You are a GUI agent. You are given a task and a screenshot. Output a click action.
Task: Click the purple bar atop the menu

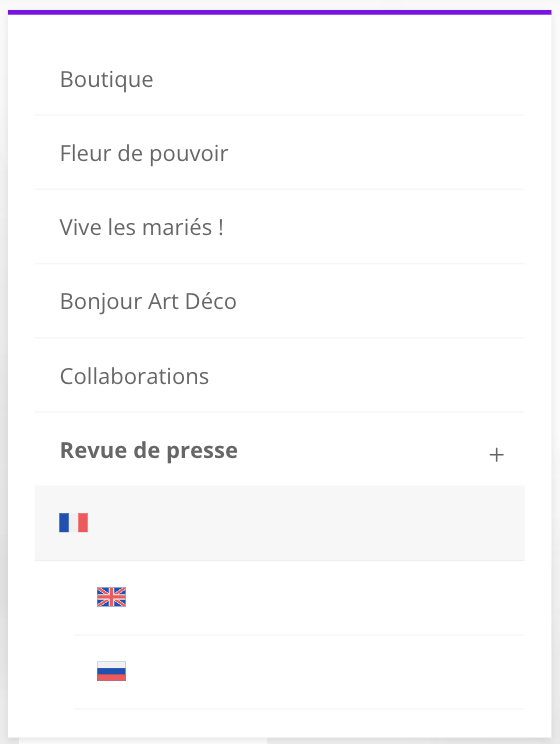tap(280, 12)
